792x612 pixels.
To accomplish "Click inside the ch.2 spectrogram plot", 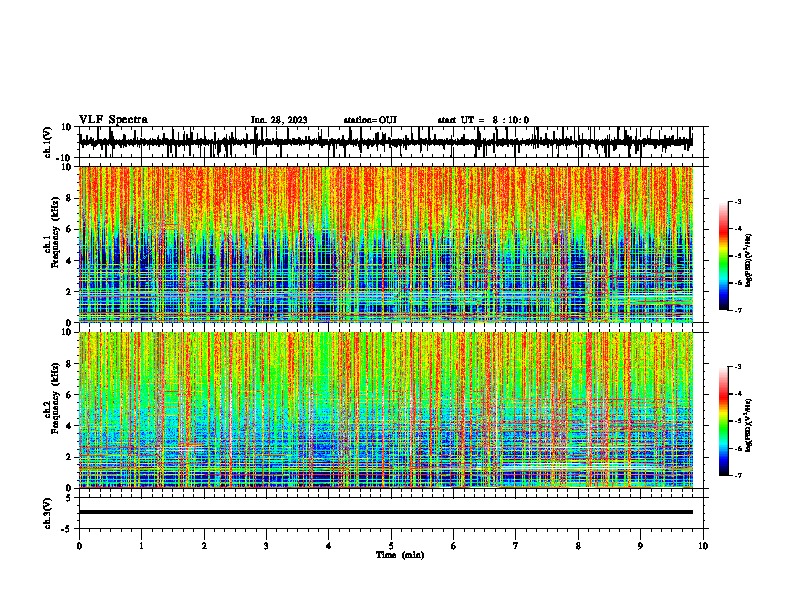I will 386,410.
